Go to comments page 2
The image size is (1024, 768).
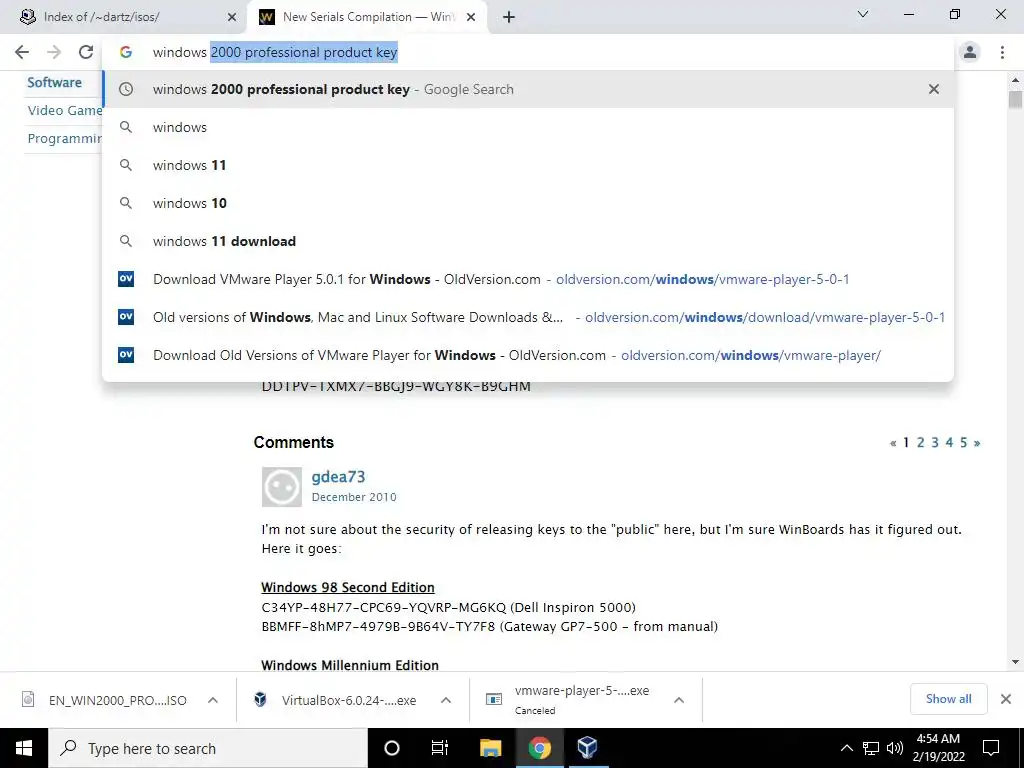920,443
